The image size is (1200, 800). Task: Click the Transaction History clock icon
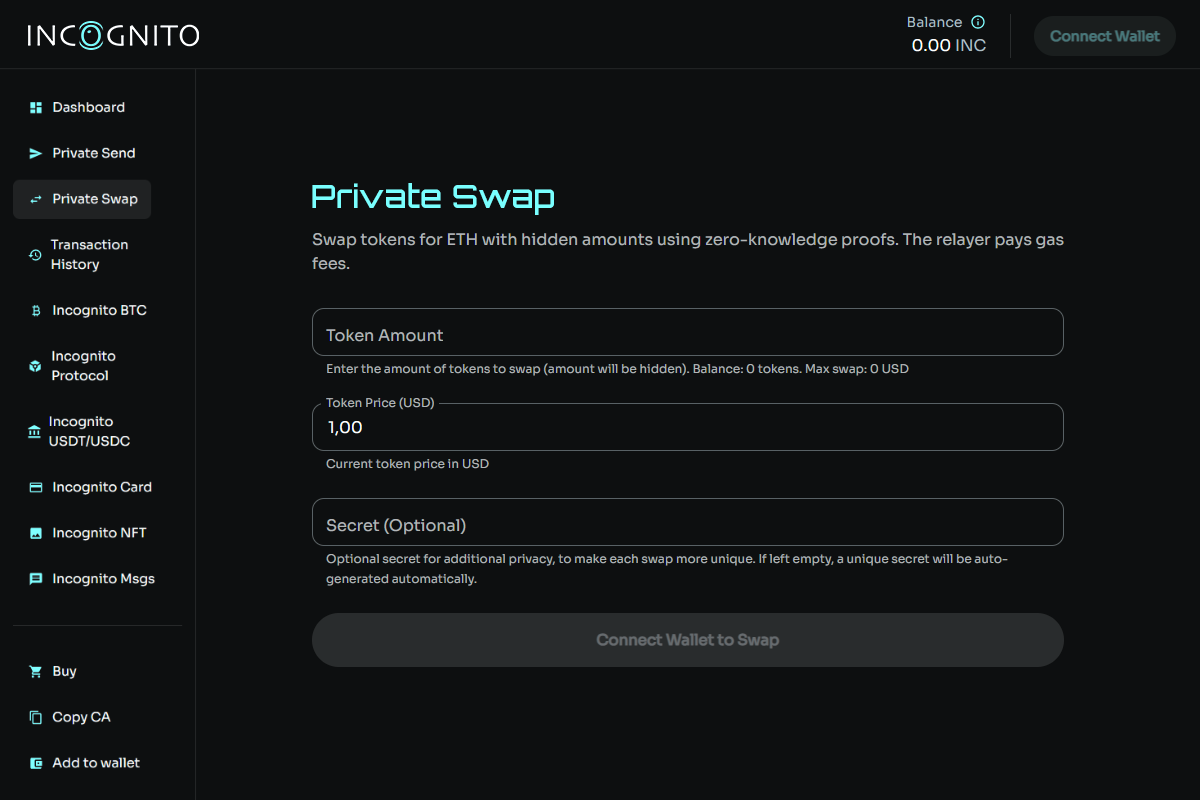35,255
